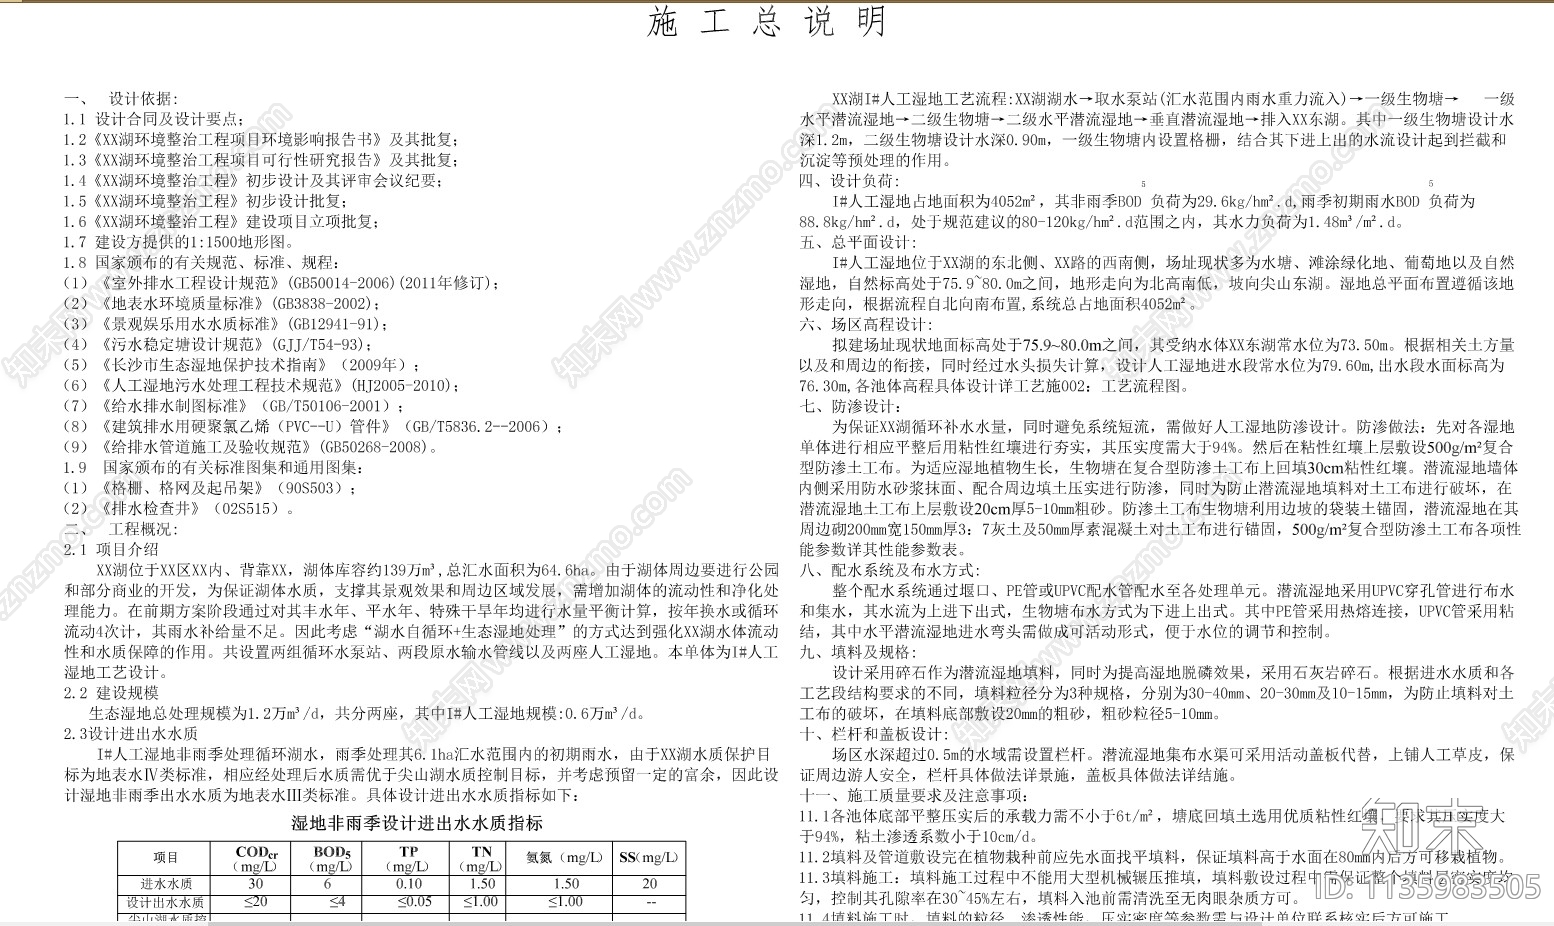Image resolution: width=1554 pixels, height=926 pixels.
Task: Select heading '四、设计负荷:'
Action: pos(848,181)
